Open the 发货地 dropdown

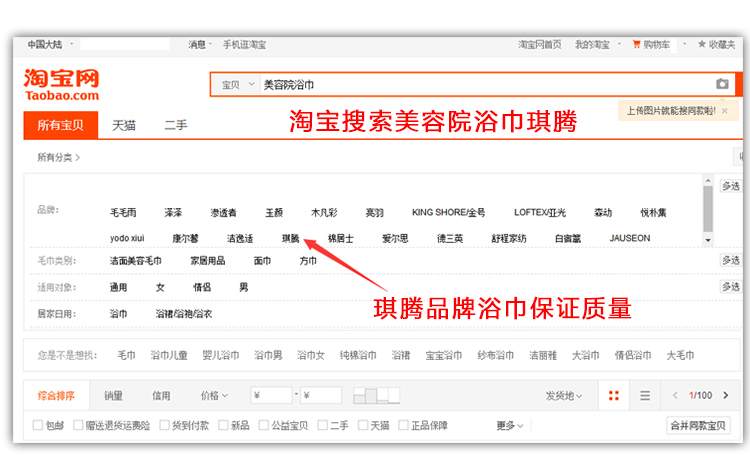coord(564,396)
